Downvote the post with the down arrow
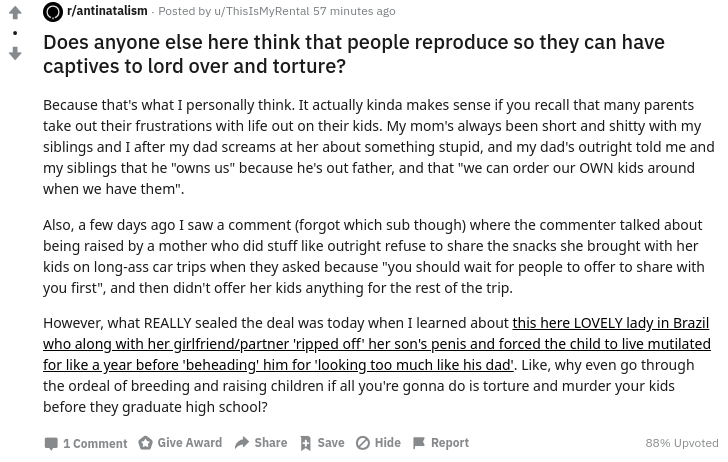The image size is (728, 462). click(x=15, y=53)
